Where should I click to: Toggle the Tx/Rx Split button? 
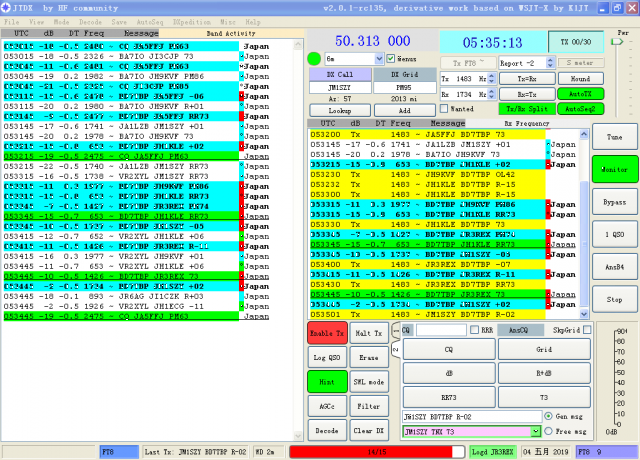pos(527,109)
